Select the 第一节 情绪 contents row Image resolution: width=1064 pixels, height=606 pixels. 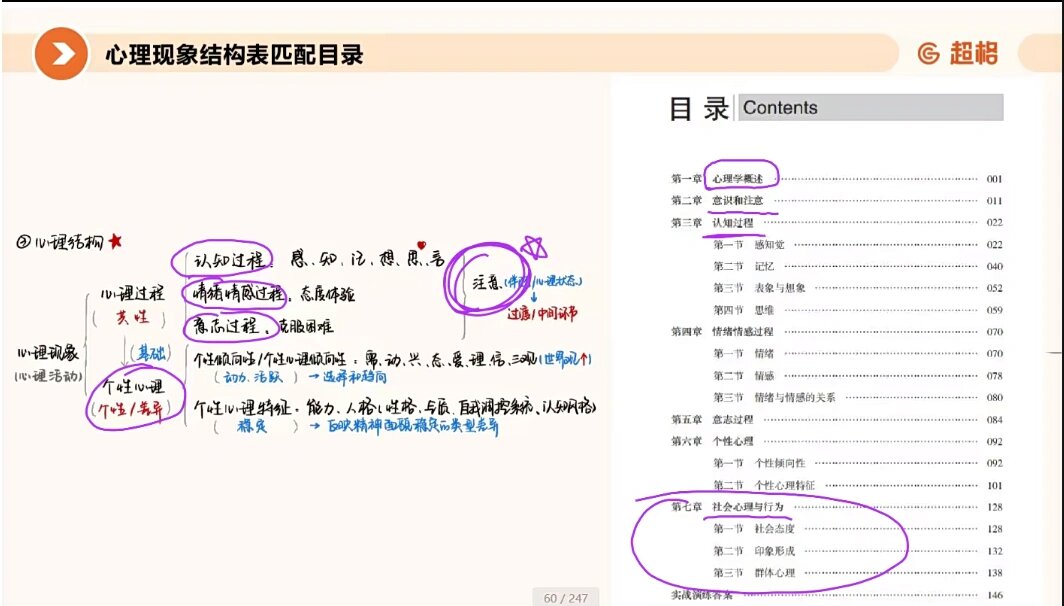[x=858, y=354]
